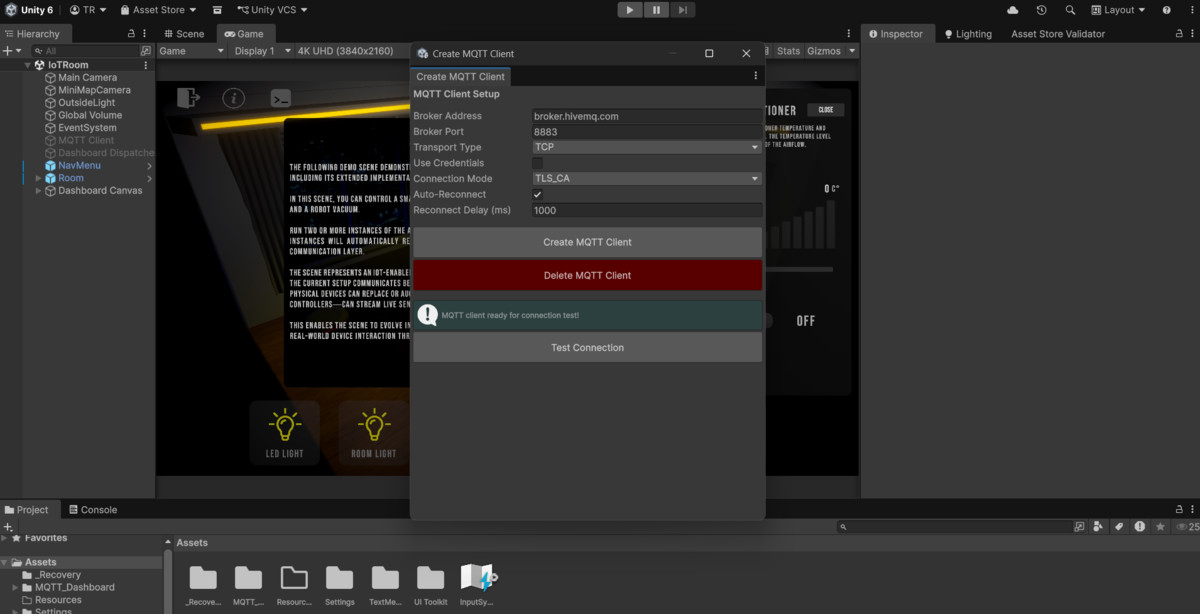Select MiniMapCamera in the Hierarchy
Screen dimensions: 1200x614
(93, 90)
